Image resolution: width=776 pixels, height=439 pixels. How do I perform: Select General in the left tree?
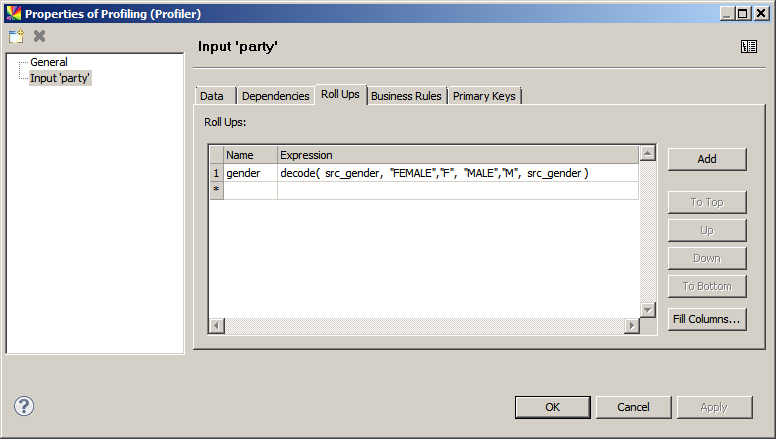pos(48,62)
